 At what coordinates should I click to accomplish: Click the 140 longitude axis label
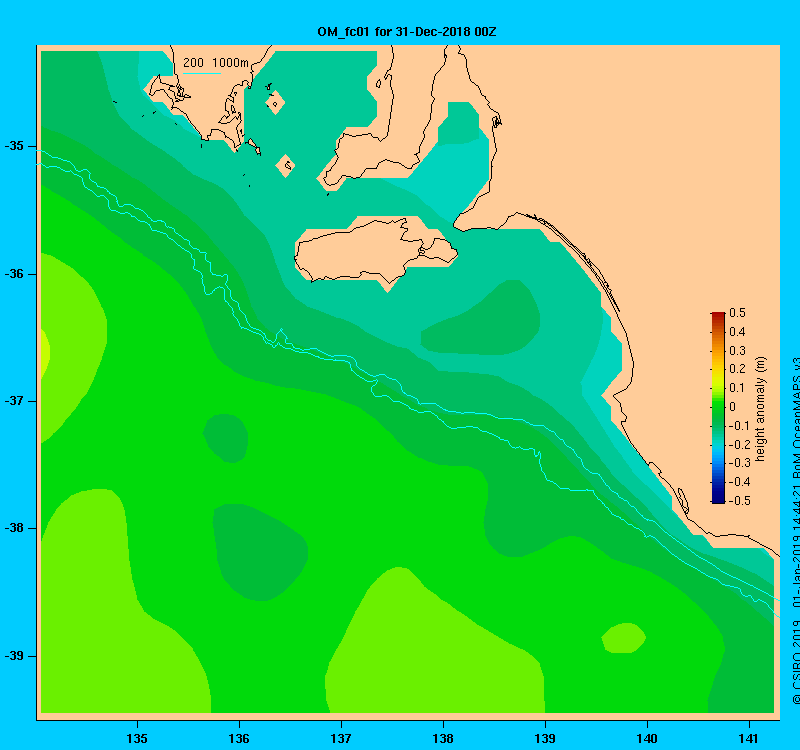647,738
